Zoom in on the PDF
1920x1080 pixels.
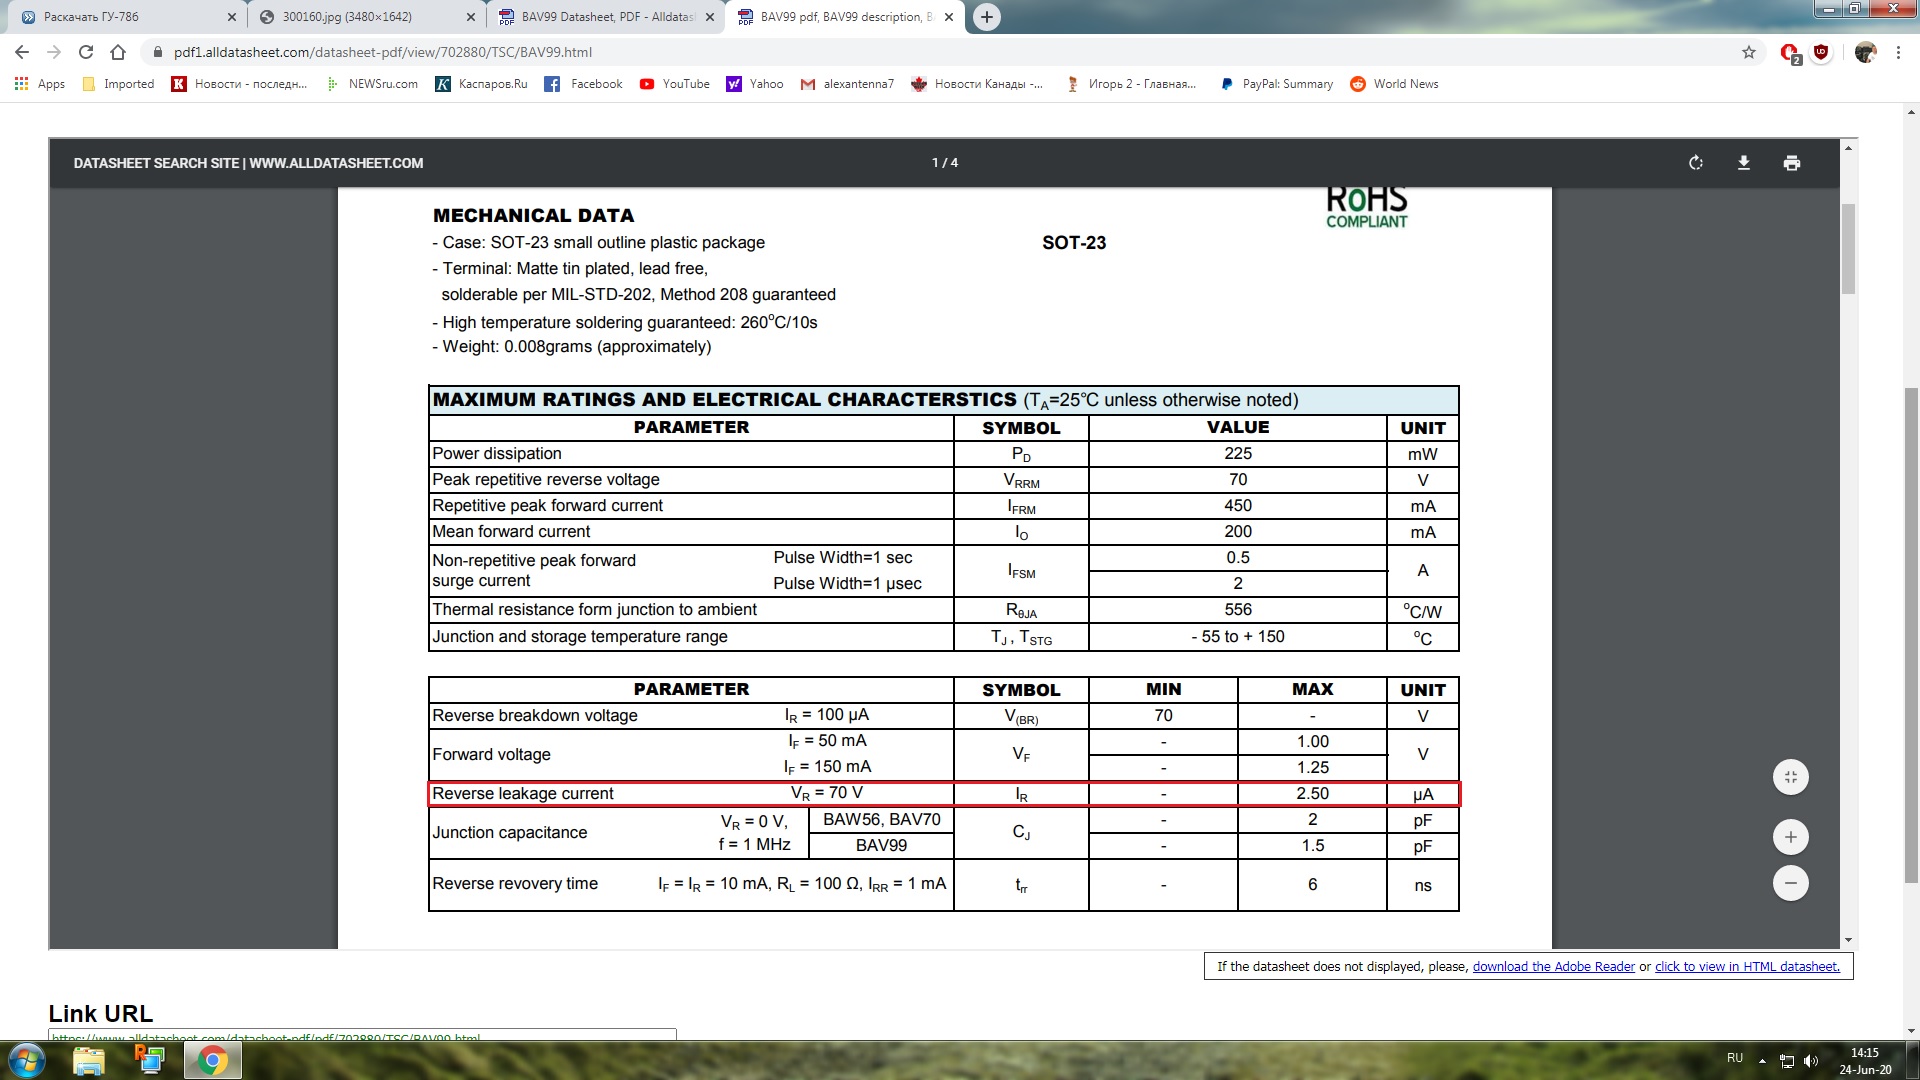point(1791,837)
